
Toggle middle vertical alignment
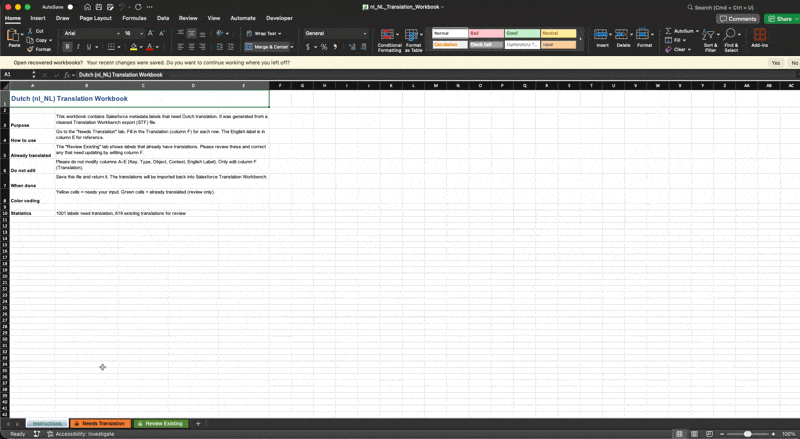pos(191,33)
